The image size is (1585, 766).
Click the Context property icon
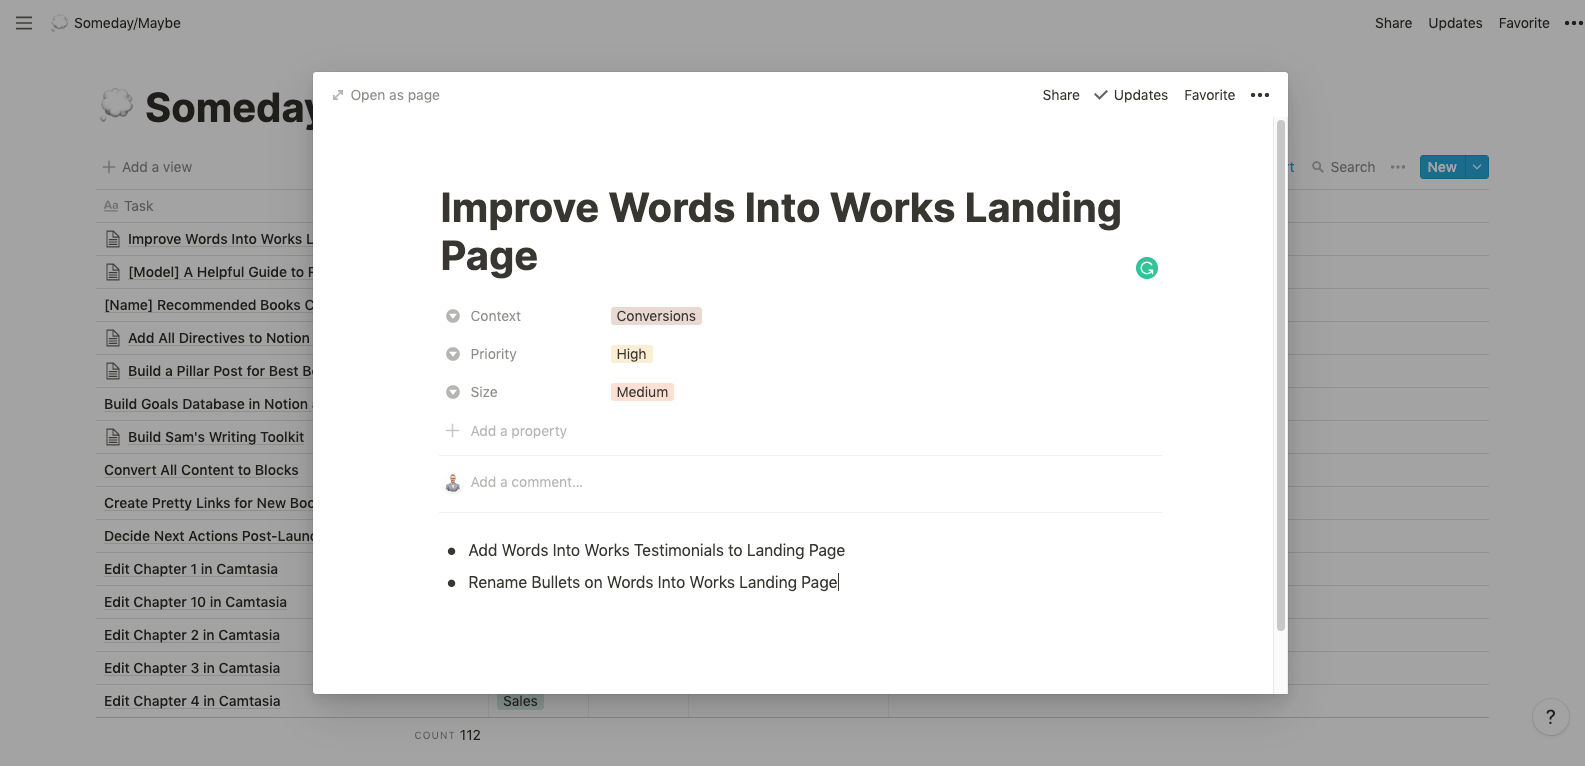453,316
